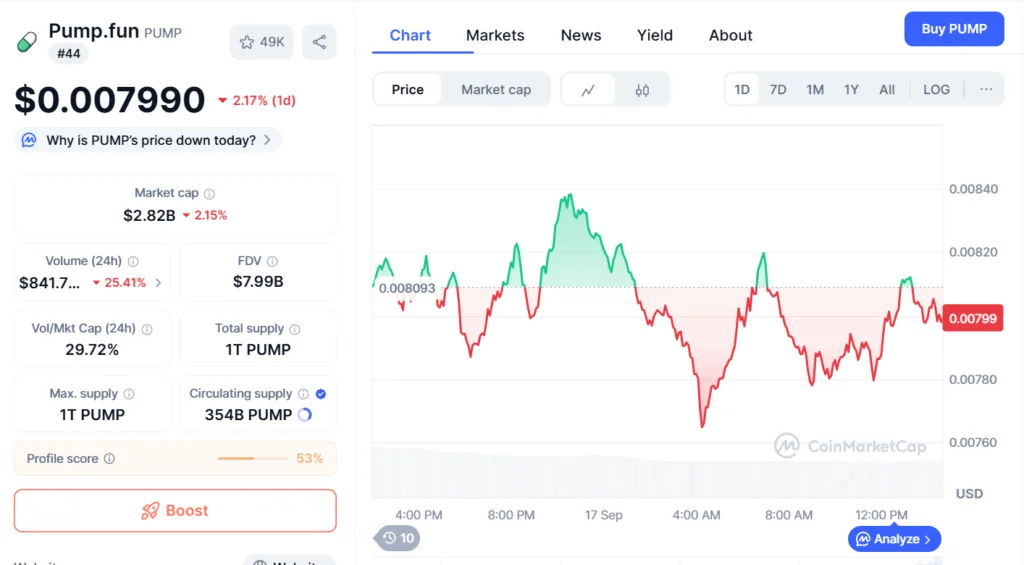Click the Max. supply info icon

(129, 394)
